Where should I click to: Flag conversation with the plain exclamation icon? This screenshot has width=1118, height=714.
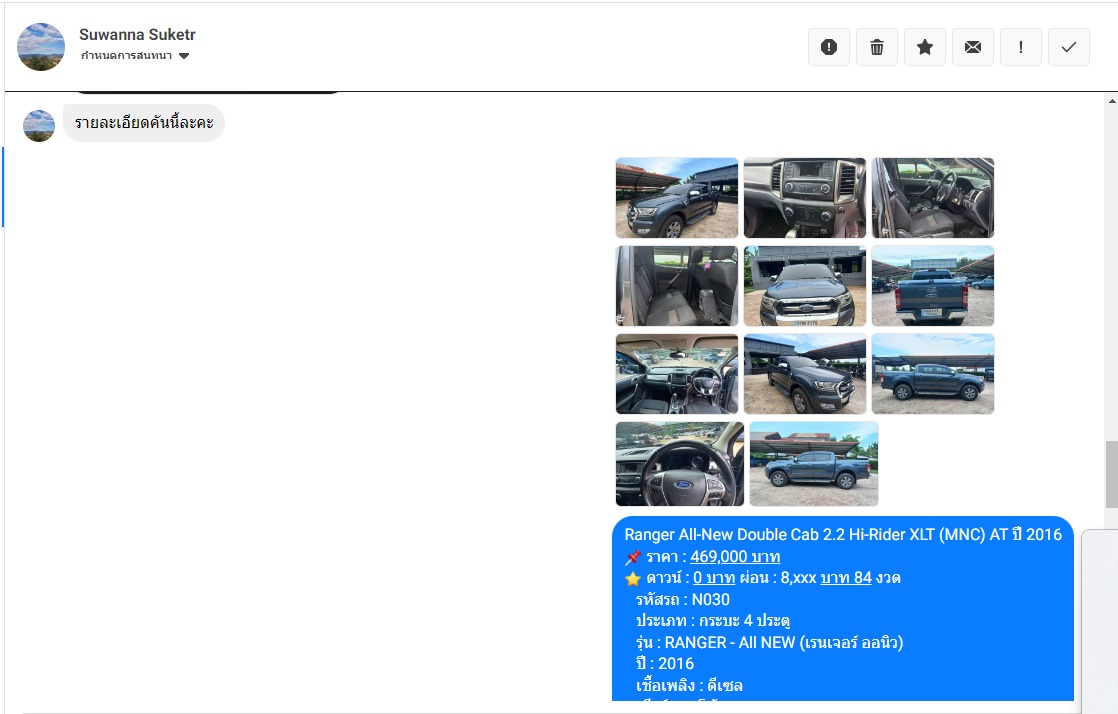1020,47
